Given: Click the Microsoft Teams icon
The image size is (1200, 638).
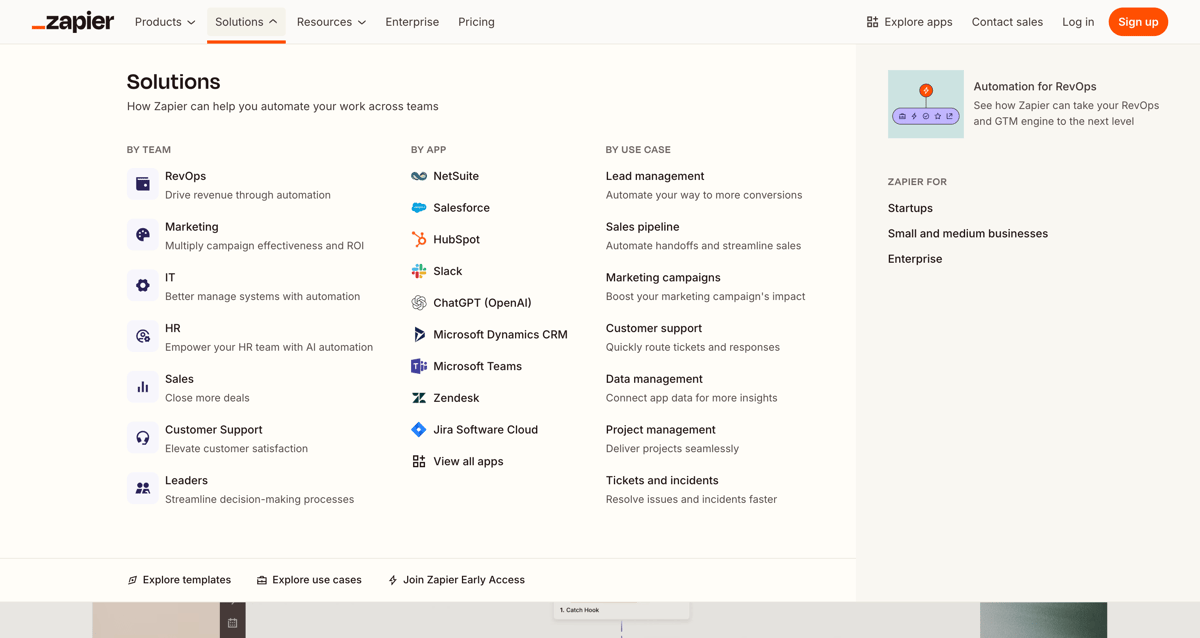Looking at the screenshot, I should [419, 366].
